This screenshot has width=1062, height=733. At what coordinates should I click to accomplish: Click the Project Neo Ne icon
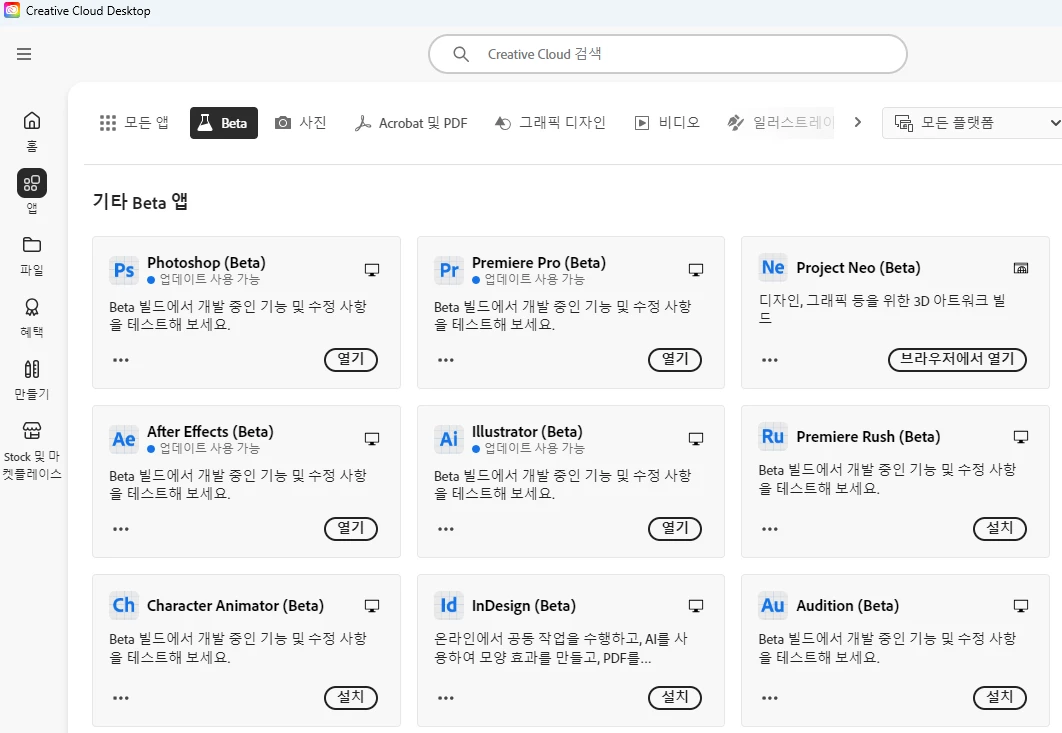pos(773,267)
